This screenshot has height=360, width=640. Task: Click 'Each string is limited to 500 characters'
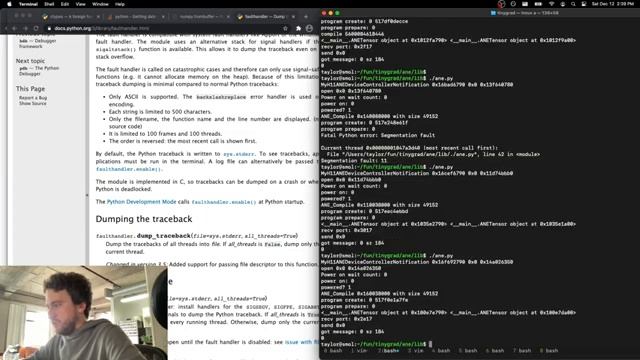click(160, 111)
